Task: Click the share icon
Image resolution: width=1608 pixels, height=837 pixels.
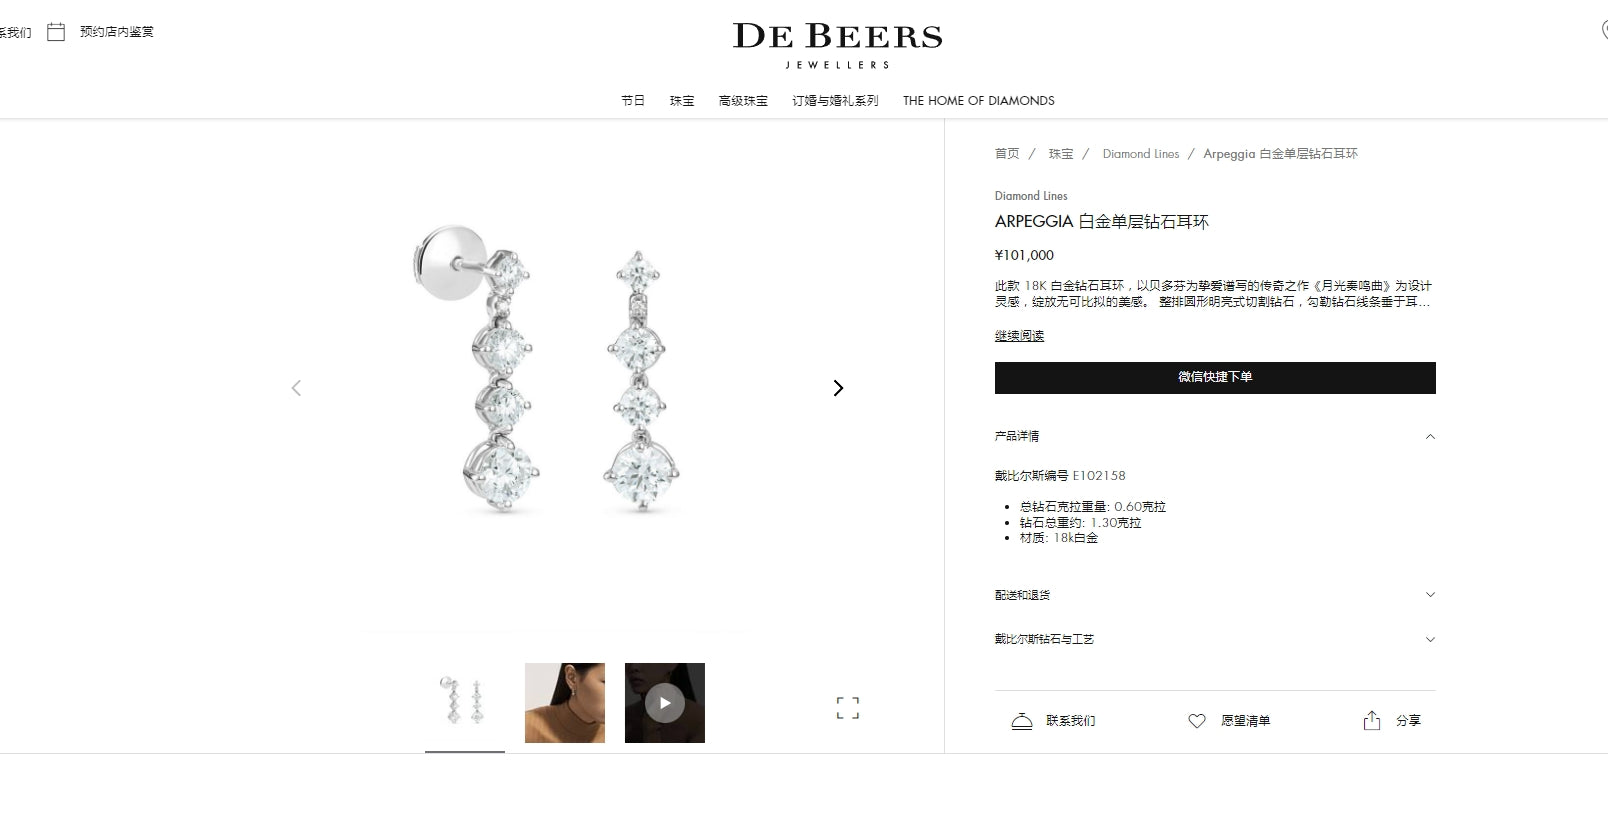Action: [1372, 720]
